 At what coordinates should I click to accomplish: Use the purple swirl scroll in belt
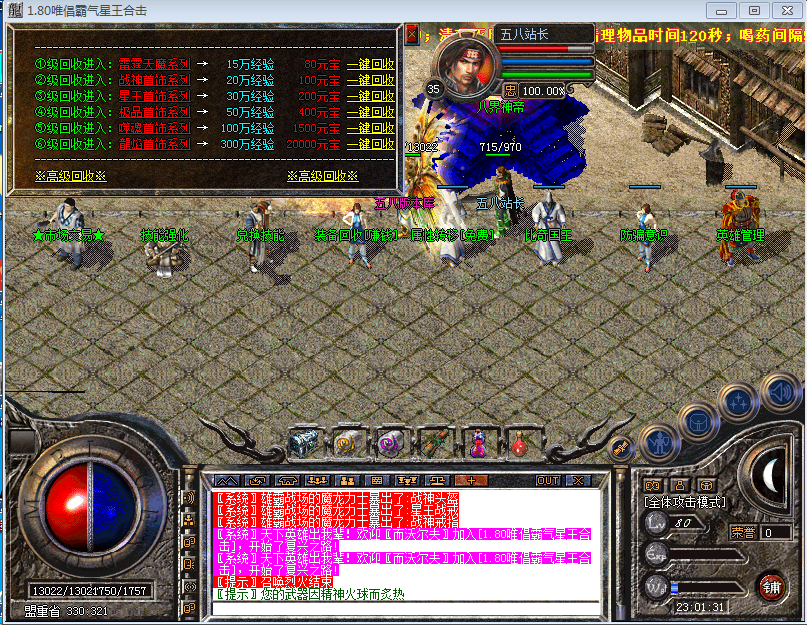point(392,443)
